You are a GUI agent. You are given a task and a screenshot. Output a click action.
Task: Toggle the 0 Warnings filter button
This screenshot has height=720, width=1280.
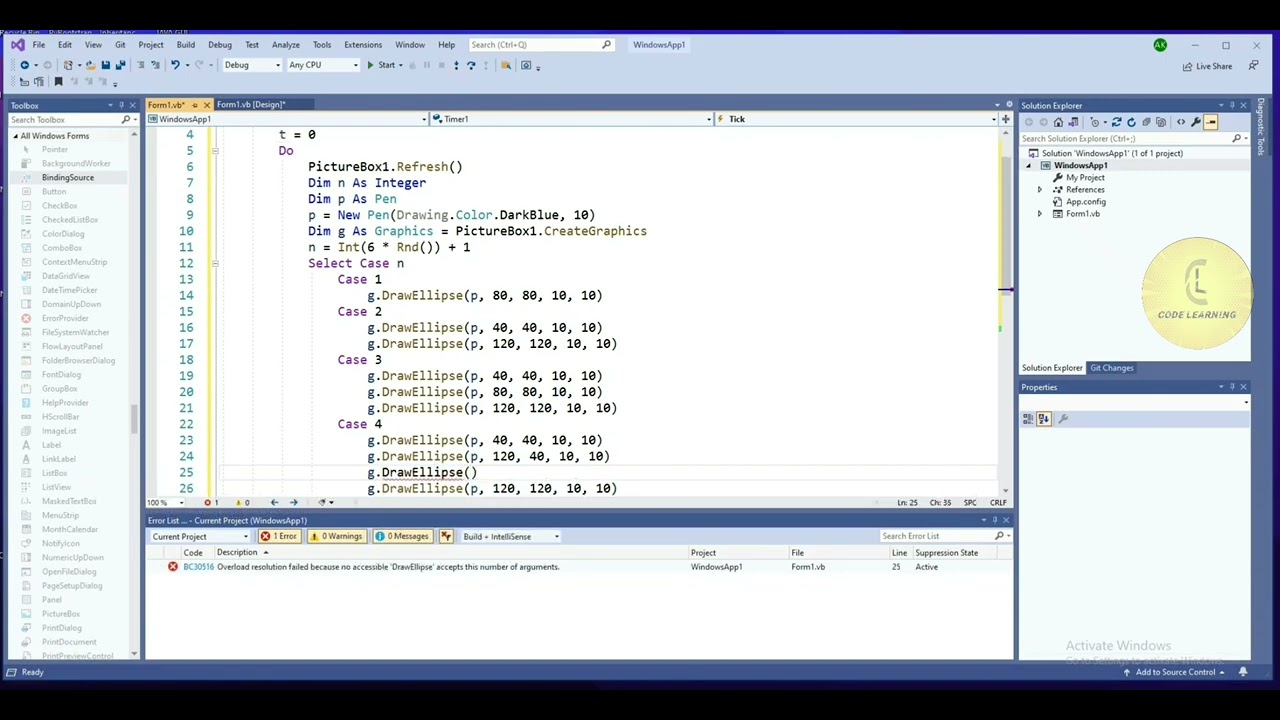[x=336, y=536]
